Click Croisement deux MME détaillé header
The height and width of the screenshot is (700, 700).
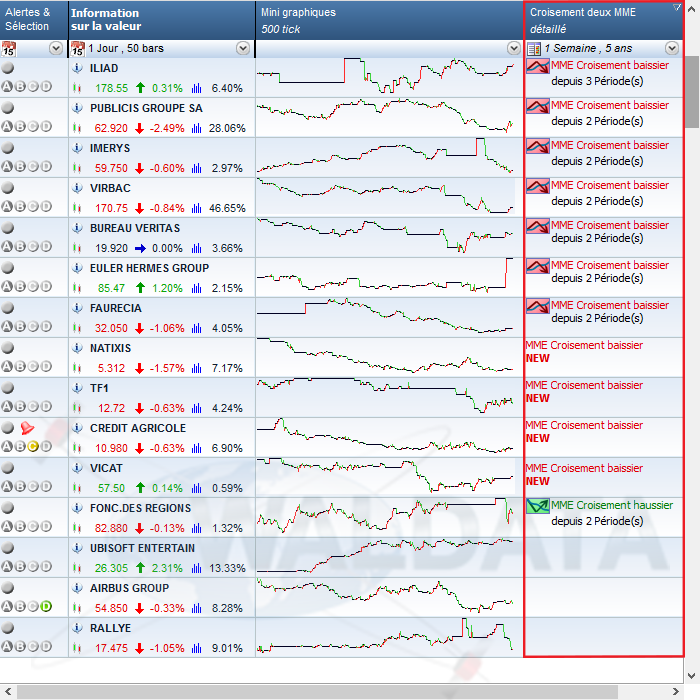604,20
